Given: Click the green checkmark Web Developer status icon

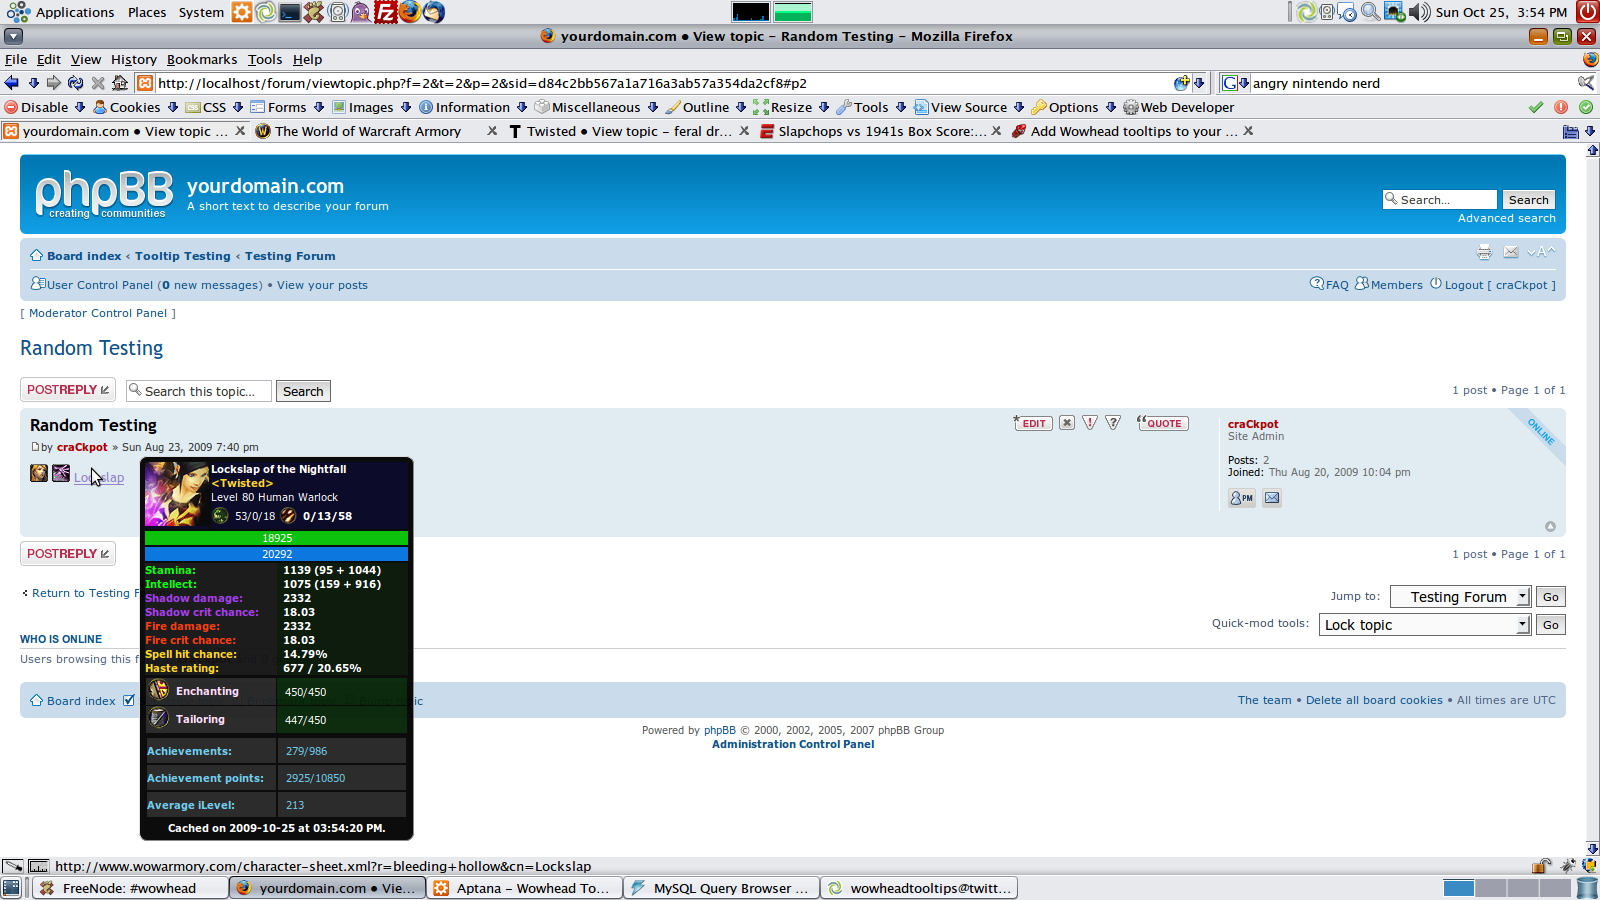Looking at the screenshot, I should click(1536, 107).
